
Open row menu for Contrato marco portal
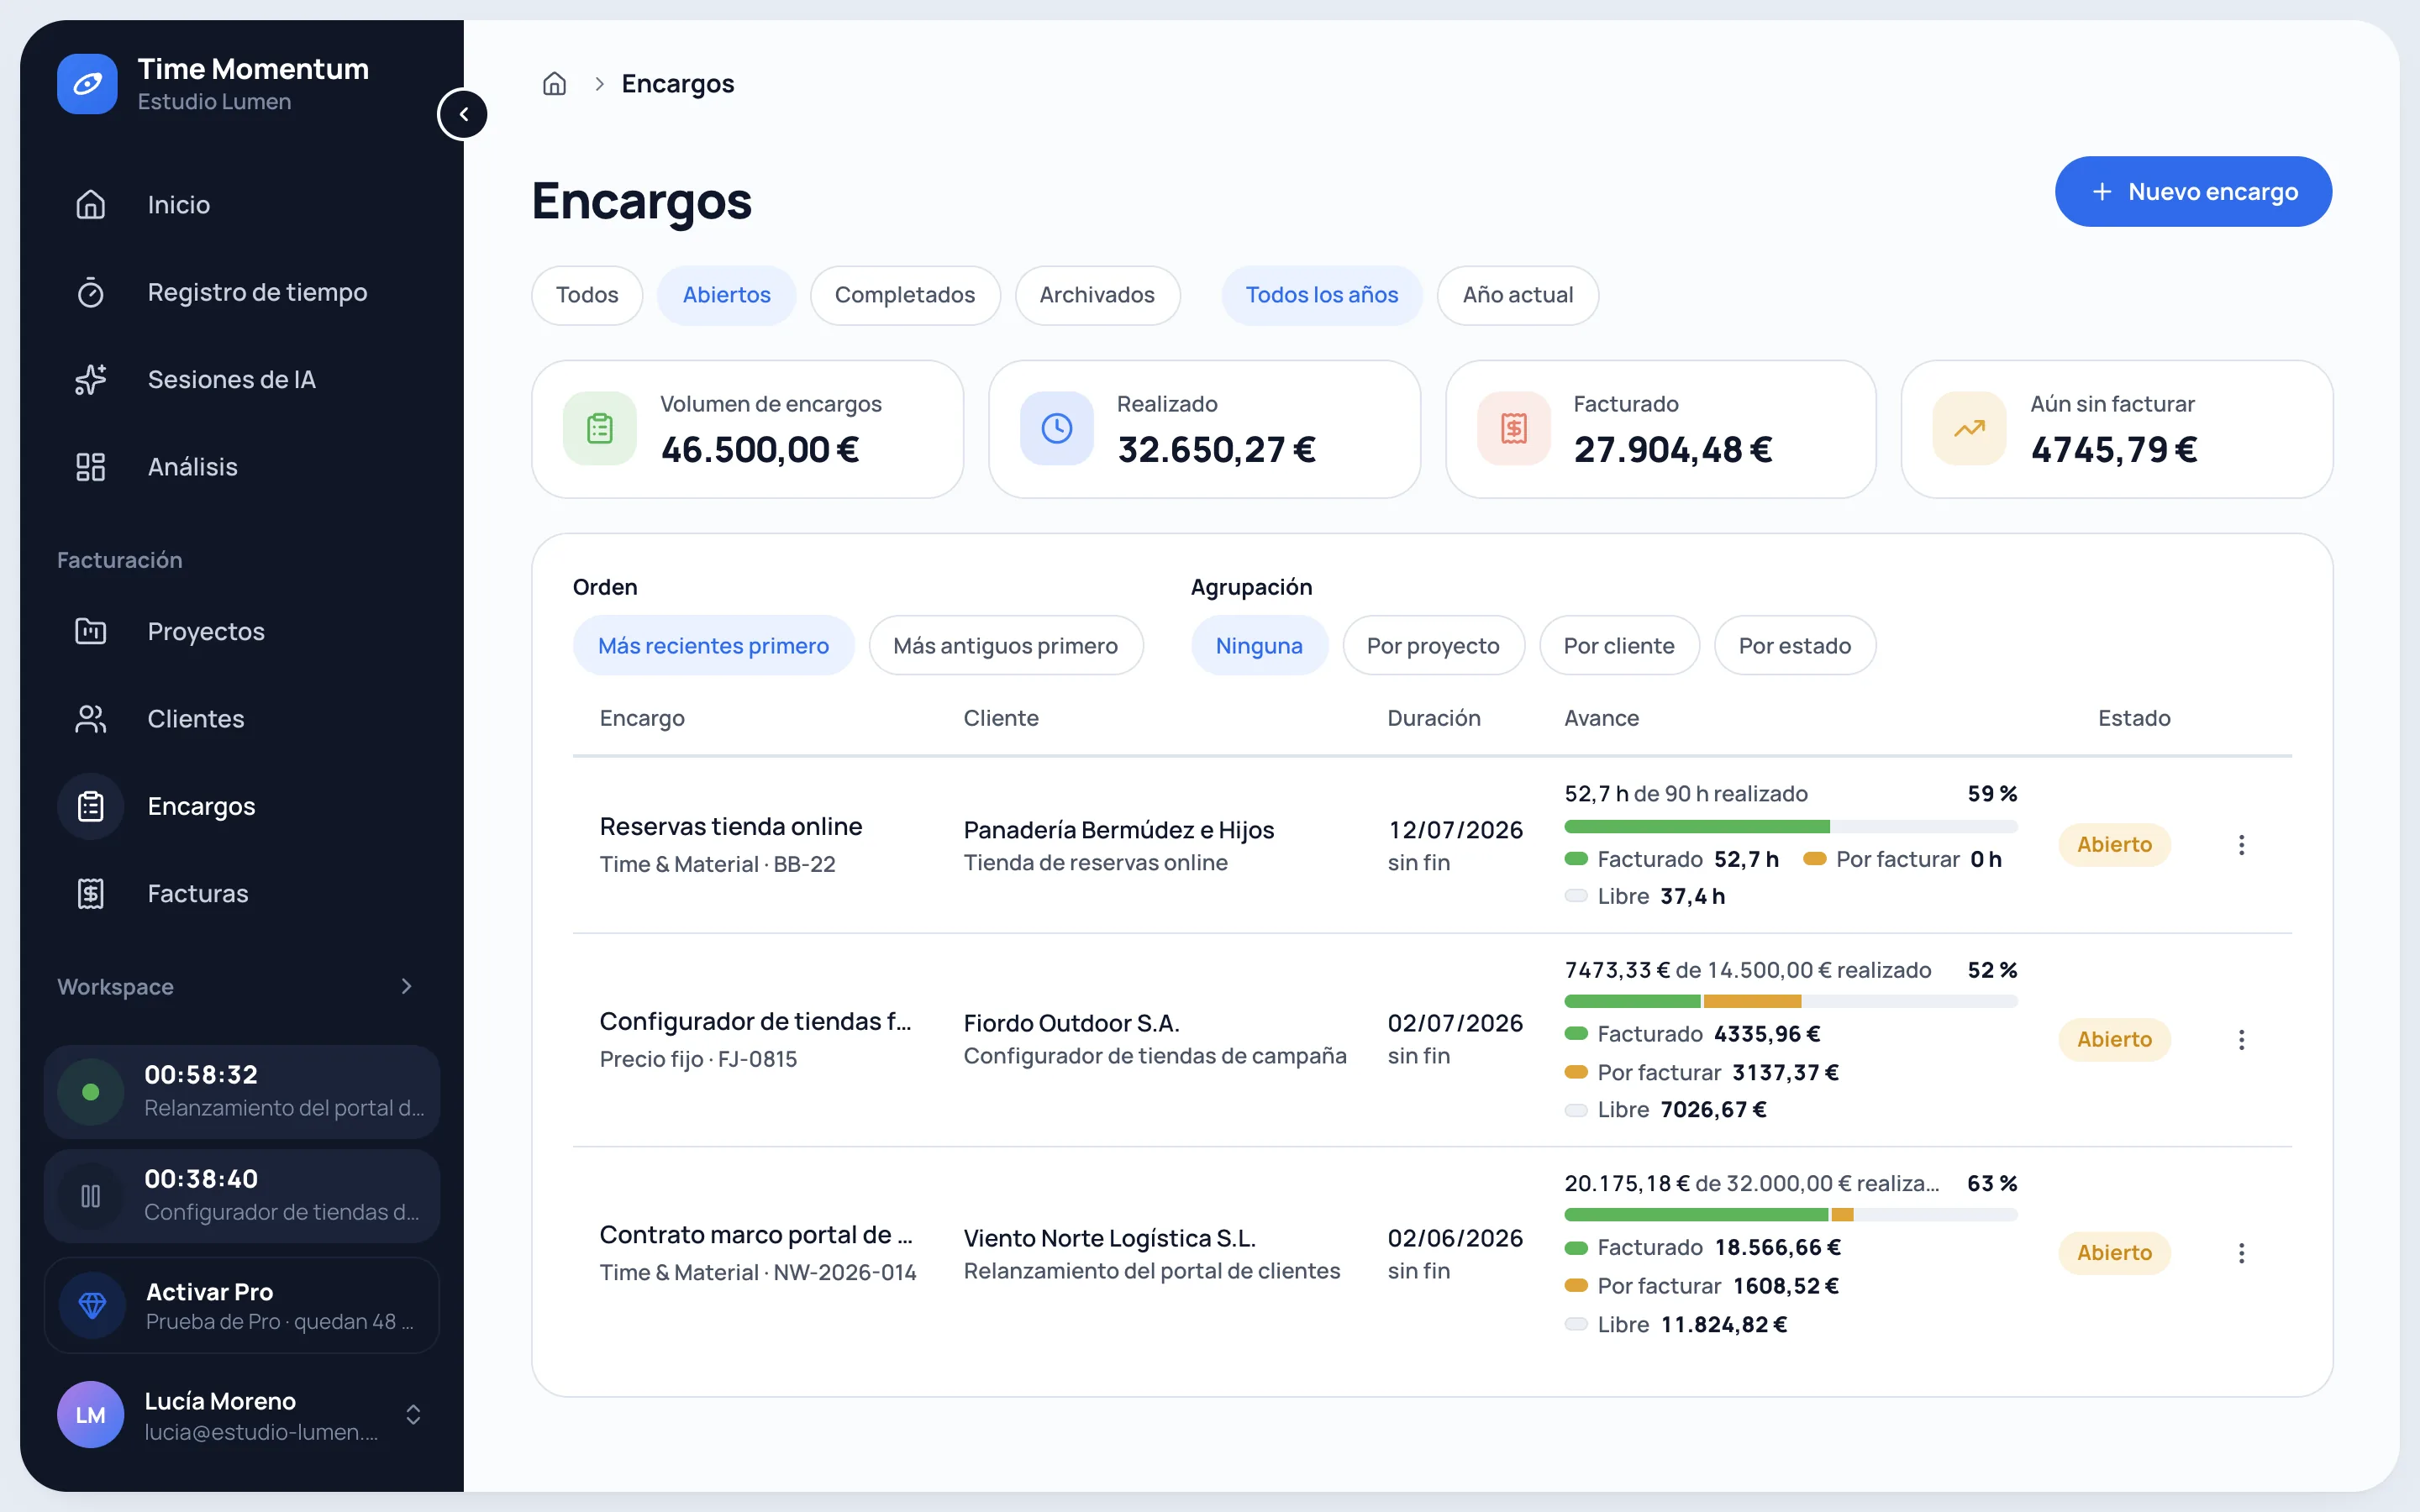[x=2242, y=1253]
